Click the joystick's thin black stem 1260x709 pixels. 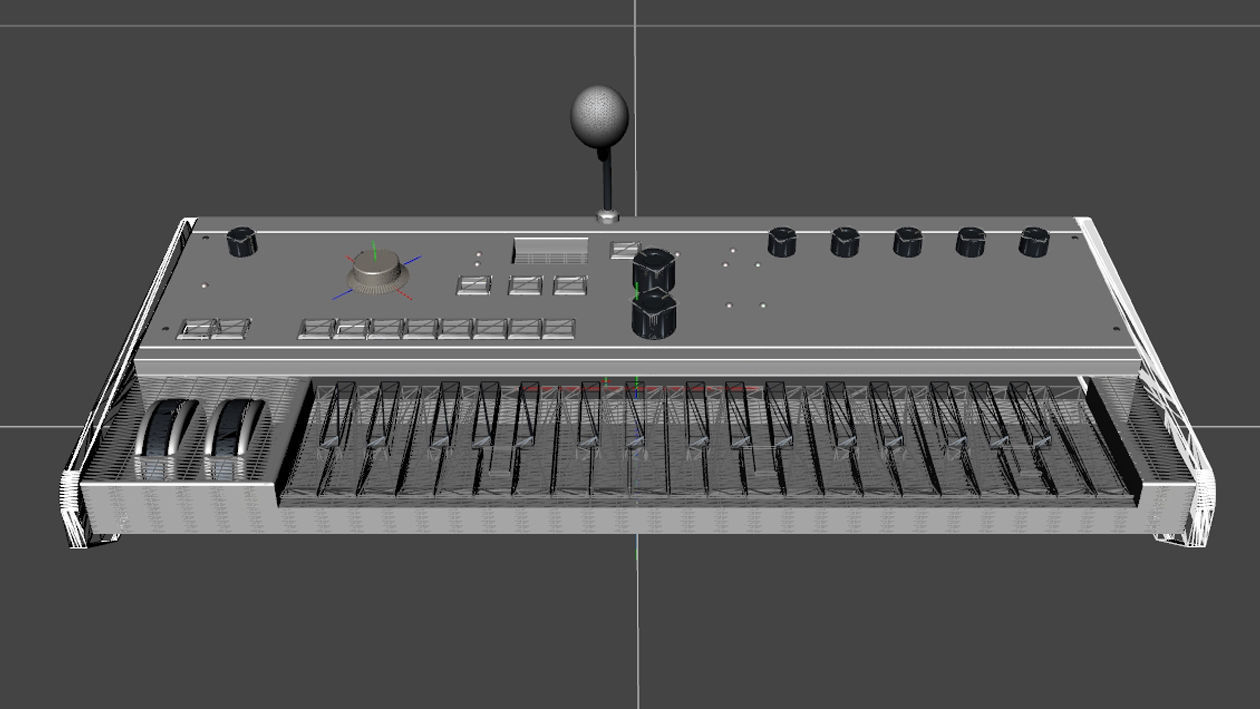(x=606, y=181)
